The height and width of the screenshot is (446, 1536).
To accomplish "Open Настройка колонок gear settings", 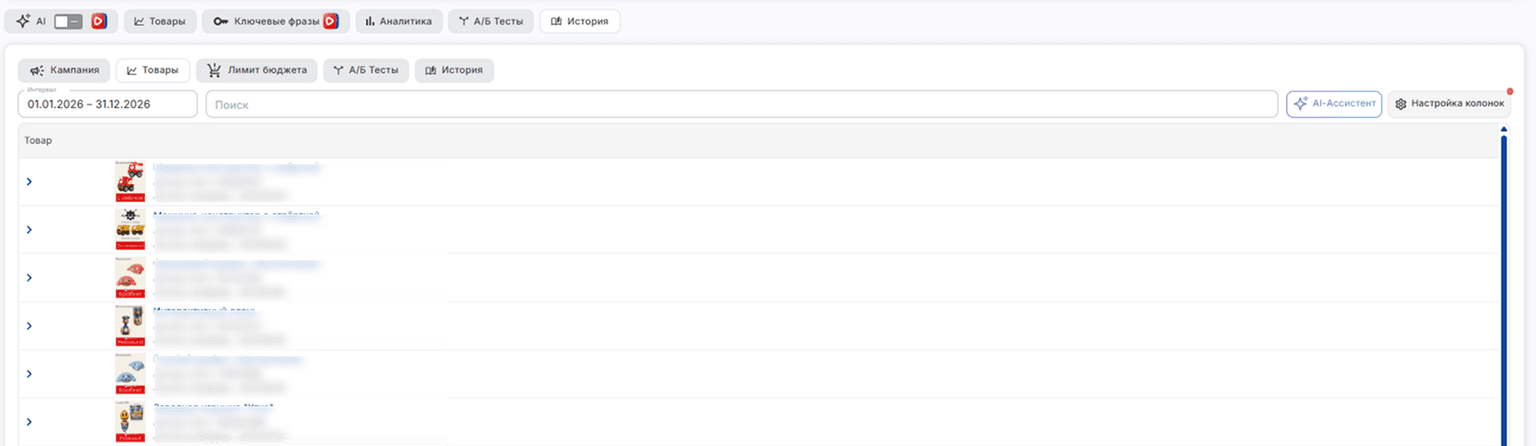I will [x=1449, y=104].
